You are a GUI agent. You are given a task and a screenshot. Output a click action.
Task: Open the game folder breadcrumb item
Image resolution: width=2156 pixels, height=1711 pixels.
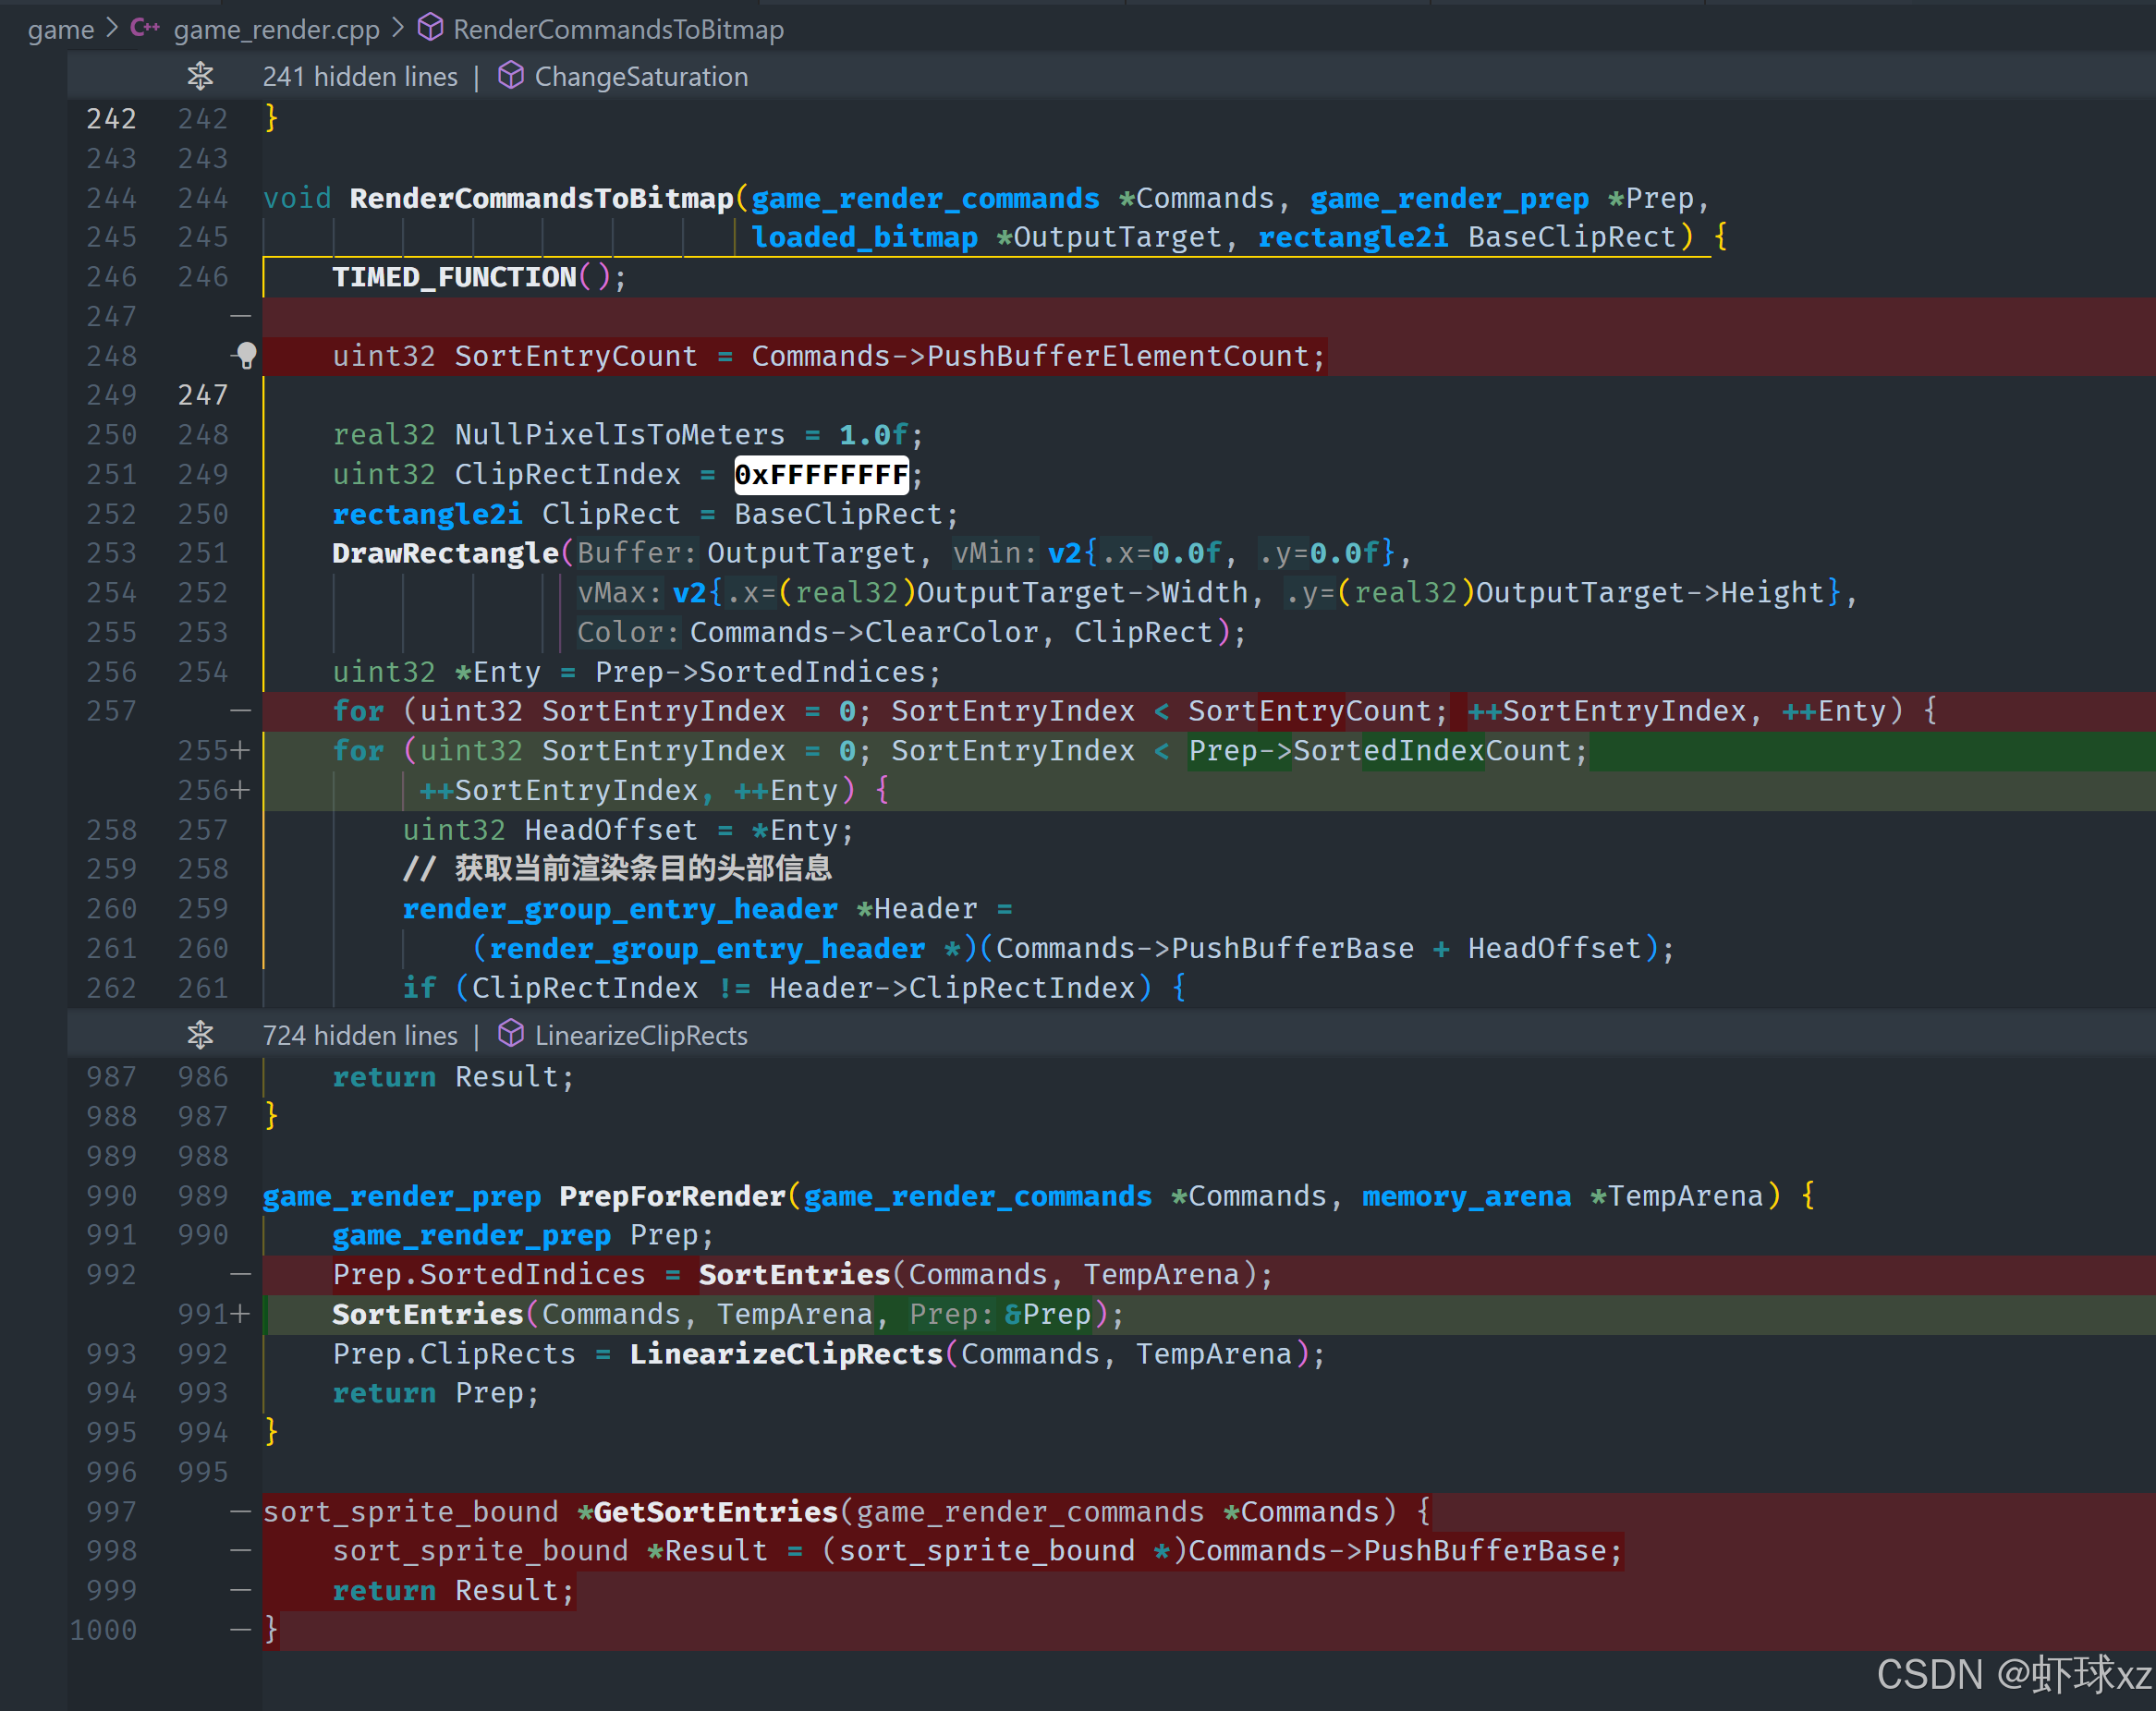click(x=60, y=30)
